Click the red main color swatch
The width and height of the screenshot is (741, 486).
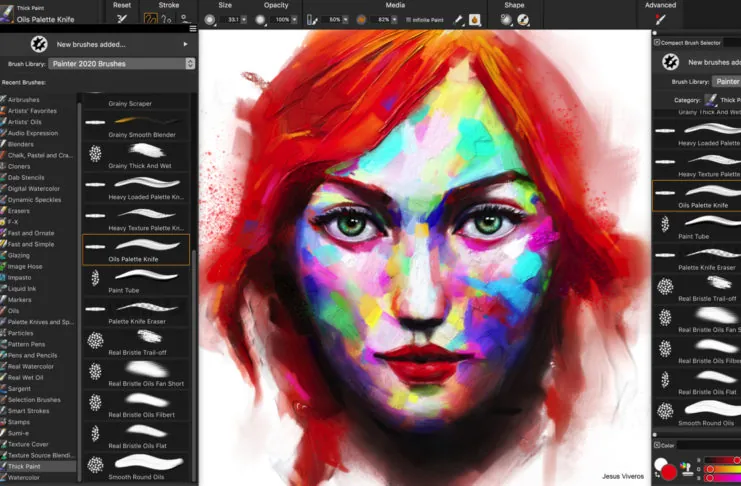coord(668,471)
